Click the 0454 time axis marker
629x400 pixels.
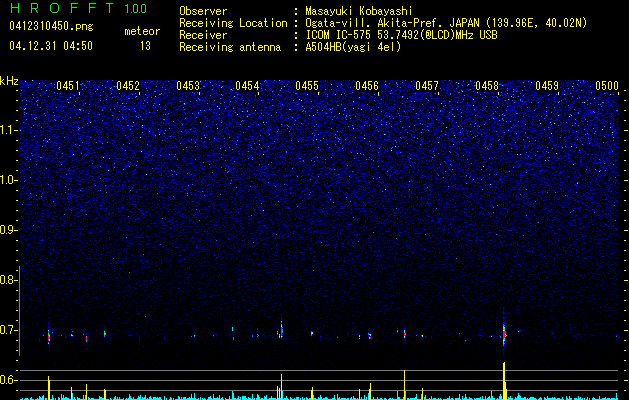coord(248,86)
